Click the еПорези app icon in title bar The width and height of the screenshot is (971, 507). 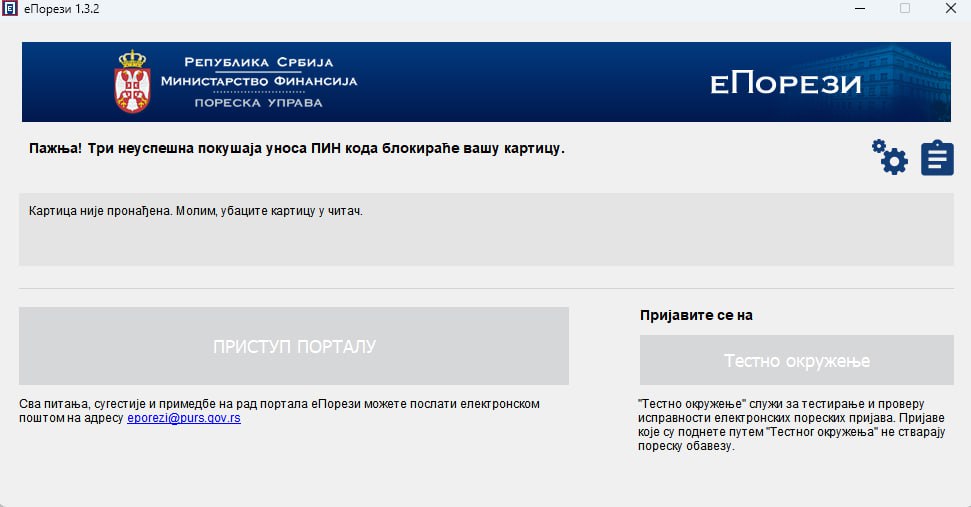(10, 8)
